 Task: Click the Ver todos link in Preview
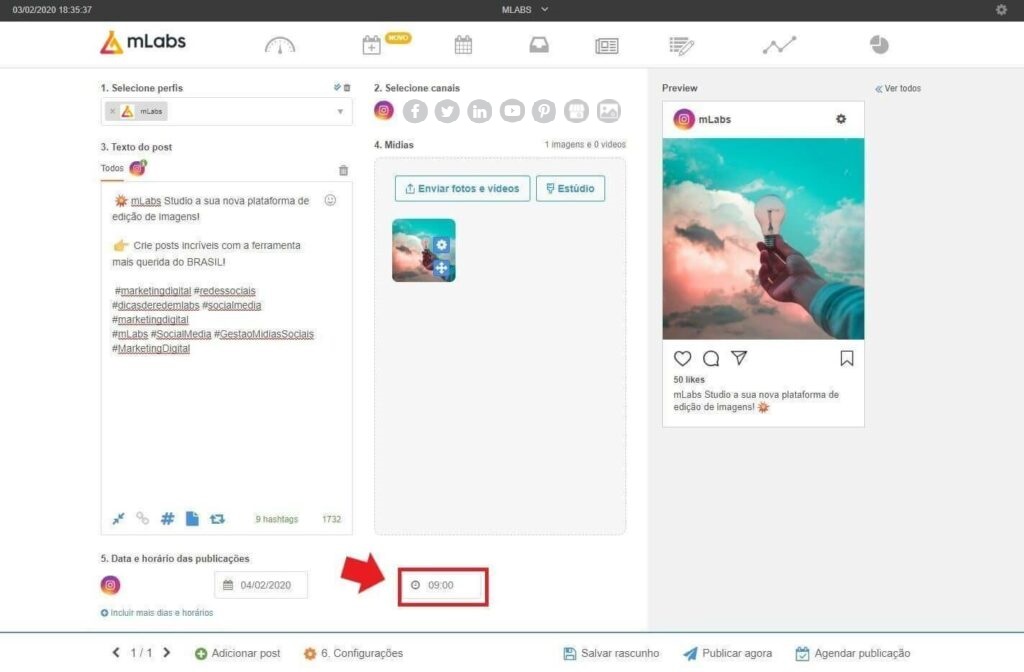click(x=898, y=88)
